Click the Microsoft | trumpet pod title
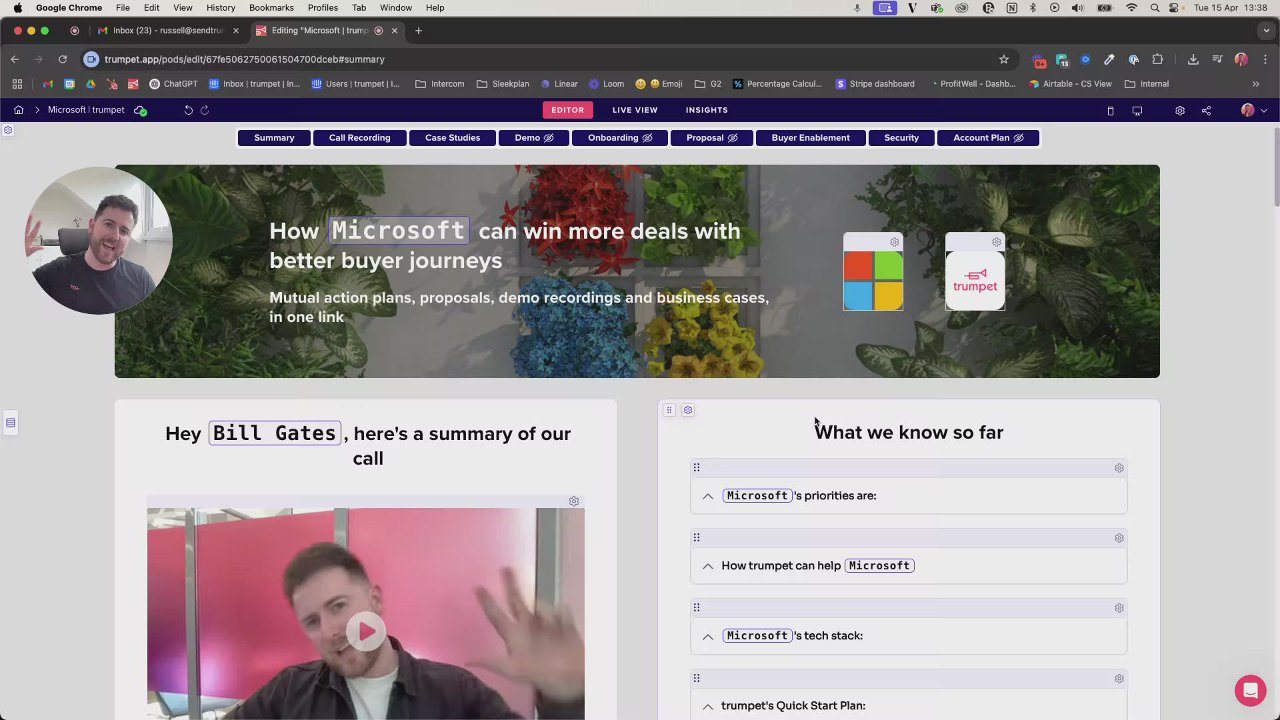Screen dimensions: 1280x720 [x=86, y=110]
